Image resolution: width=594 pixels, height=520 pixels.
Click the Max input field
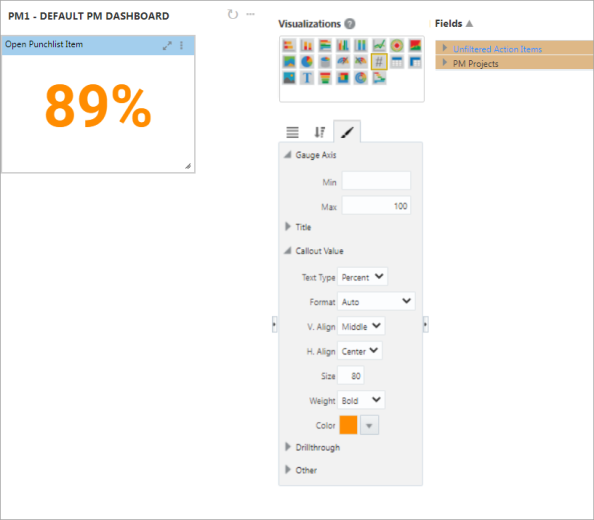(x=376, y=205)
